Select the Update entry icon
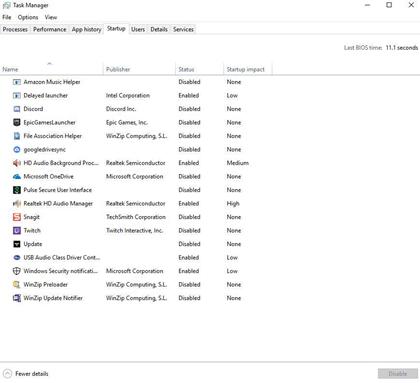Viewport: 420px width, 383px height. pyautogui.click(x=17, y=244)
